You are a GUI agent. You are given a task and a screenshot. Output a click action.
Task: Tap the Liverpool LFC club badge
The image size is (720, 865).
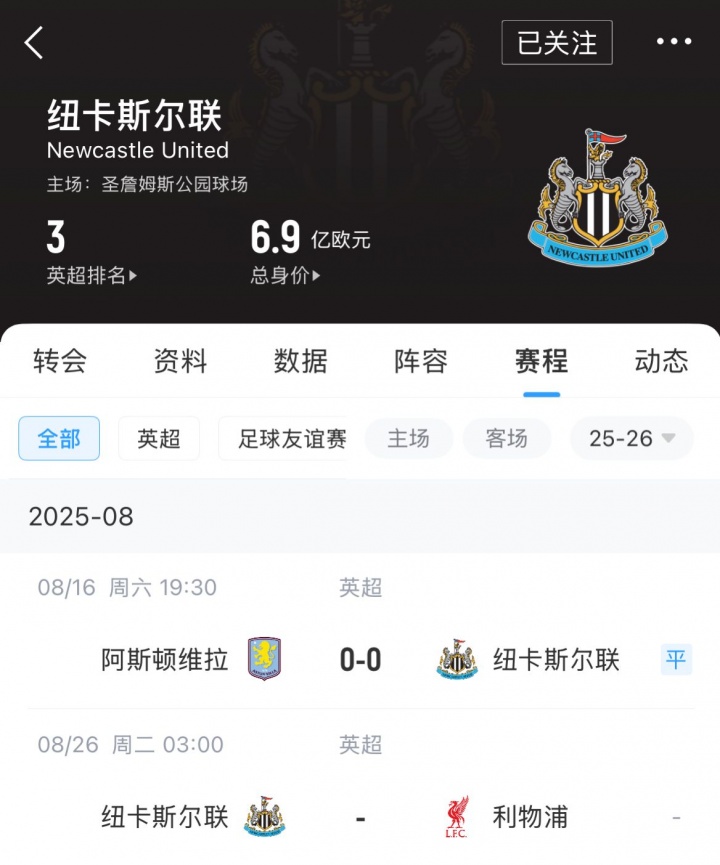[x=457, y=816]
